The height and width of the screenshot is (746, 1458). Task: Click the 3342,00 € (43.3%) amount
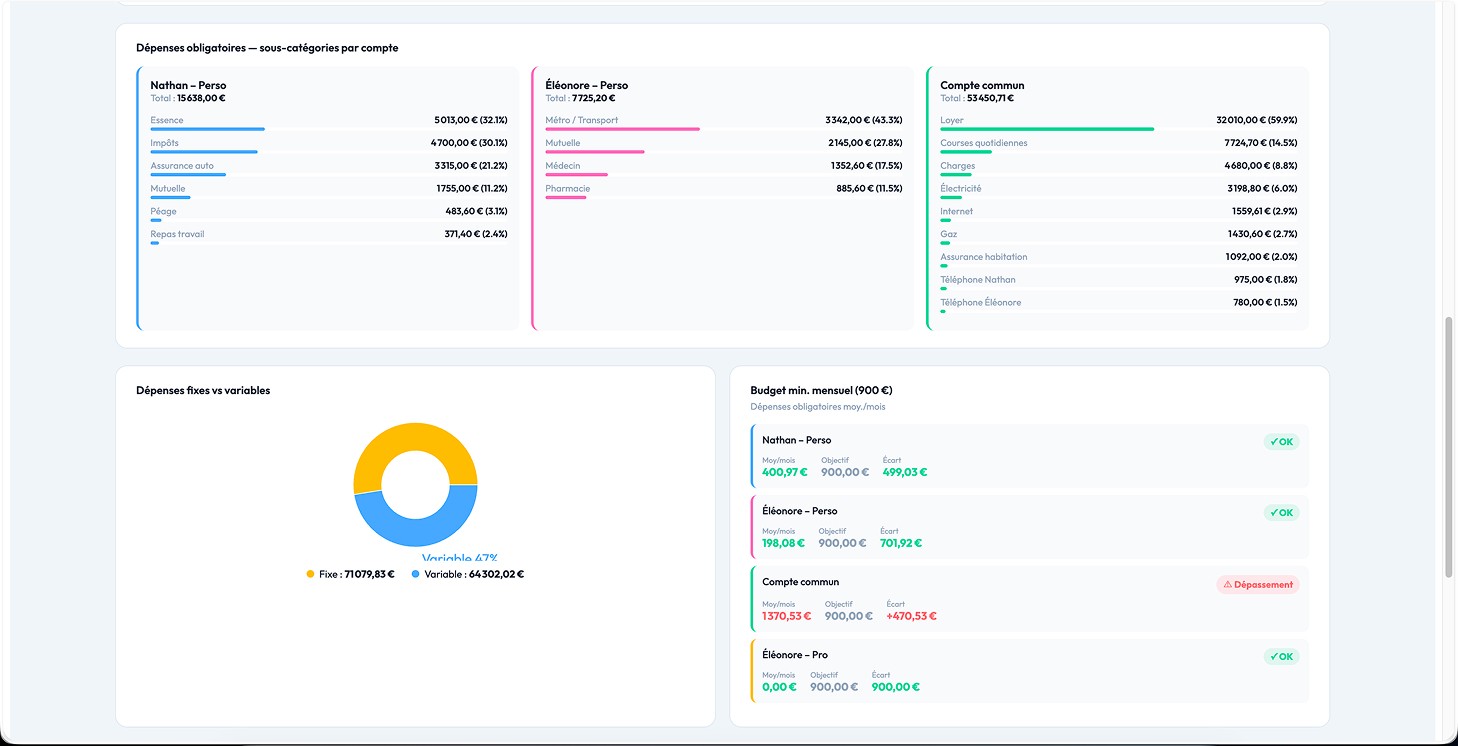[x=864, y=120]
